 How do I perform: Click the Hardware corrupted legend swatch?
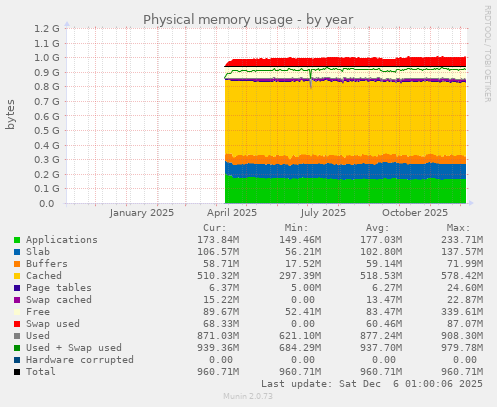pos(17,360)
